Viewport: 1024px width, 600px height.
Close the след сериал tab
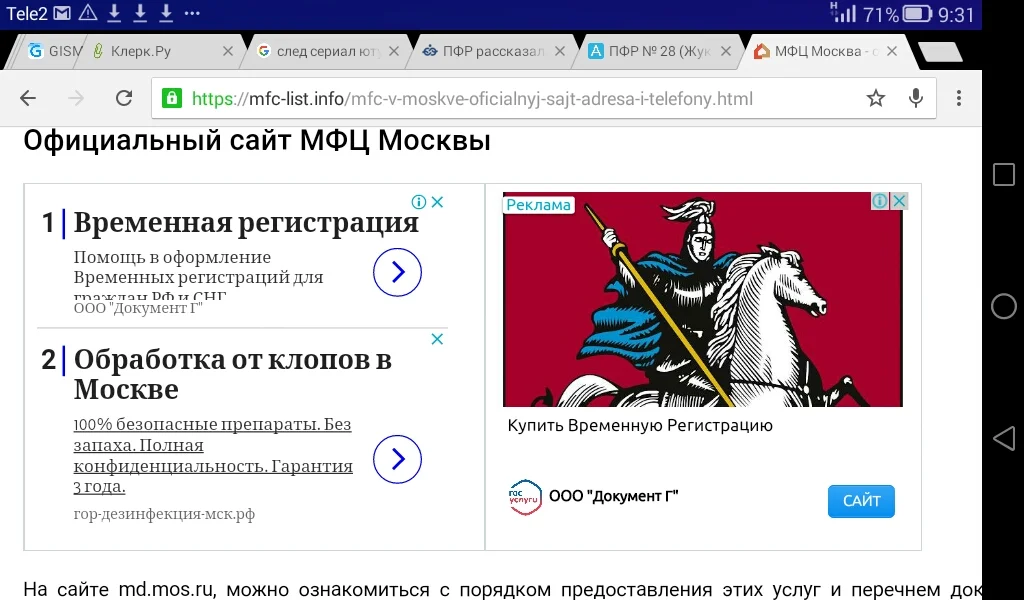point(394,51)
